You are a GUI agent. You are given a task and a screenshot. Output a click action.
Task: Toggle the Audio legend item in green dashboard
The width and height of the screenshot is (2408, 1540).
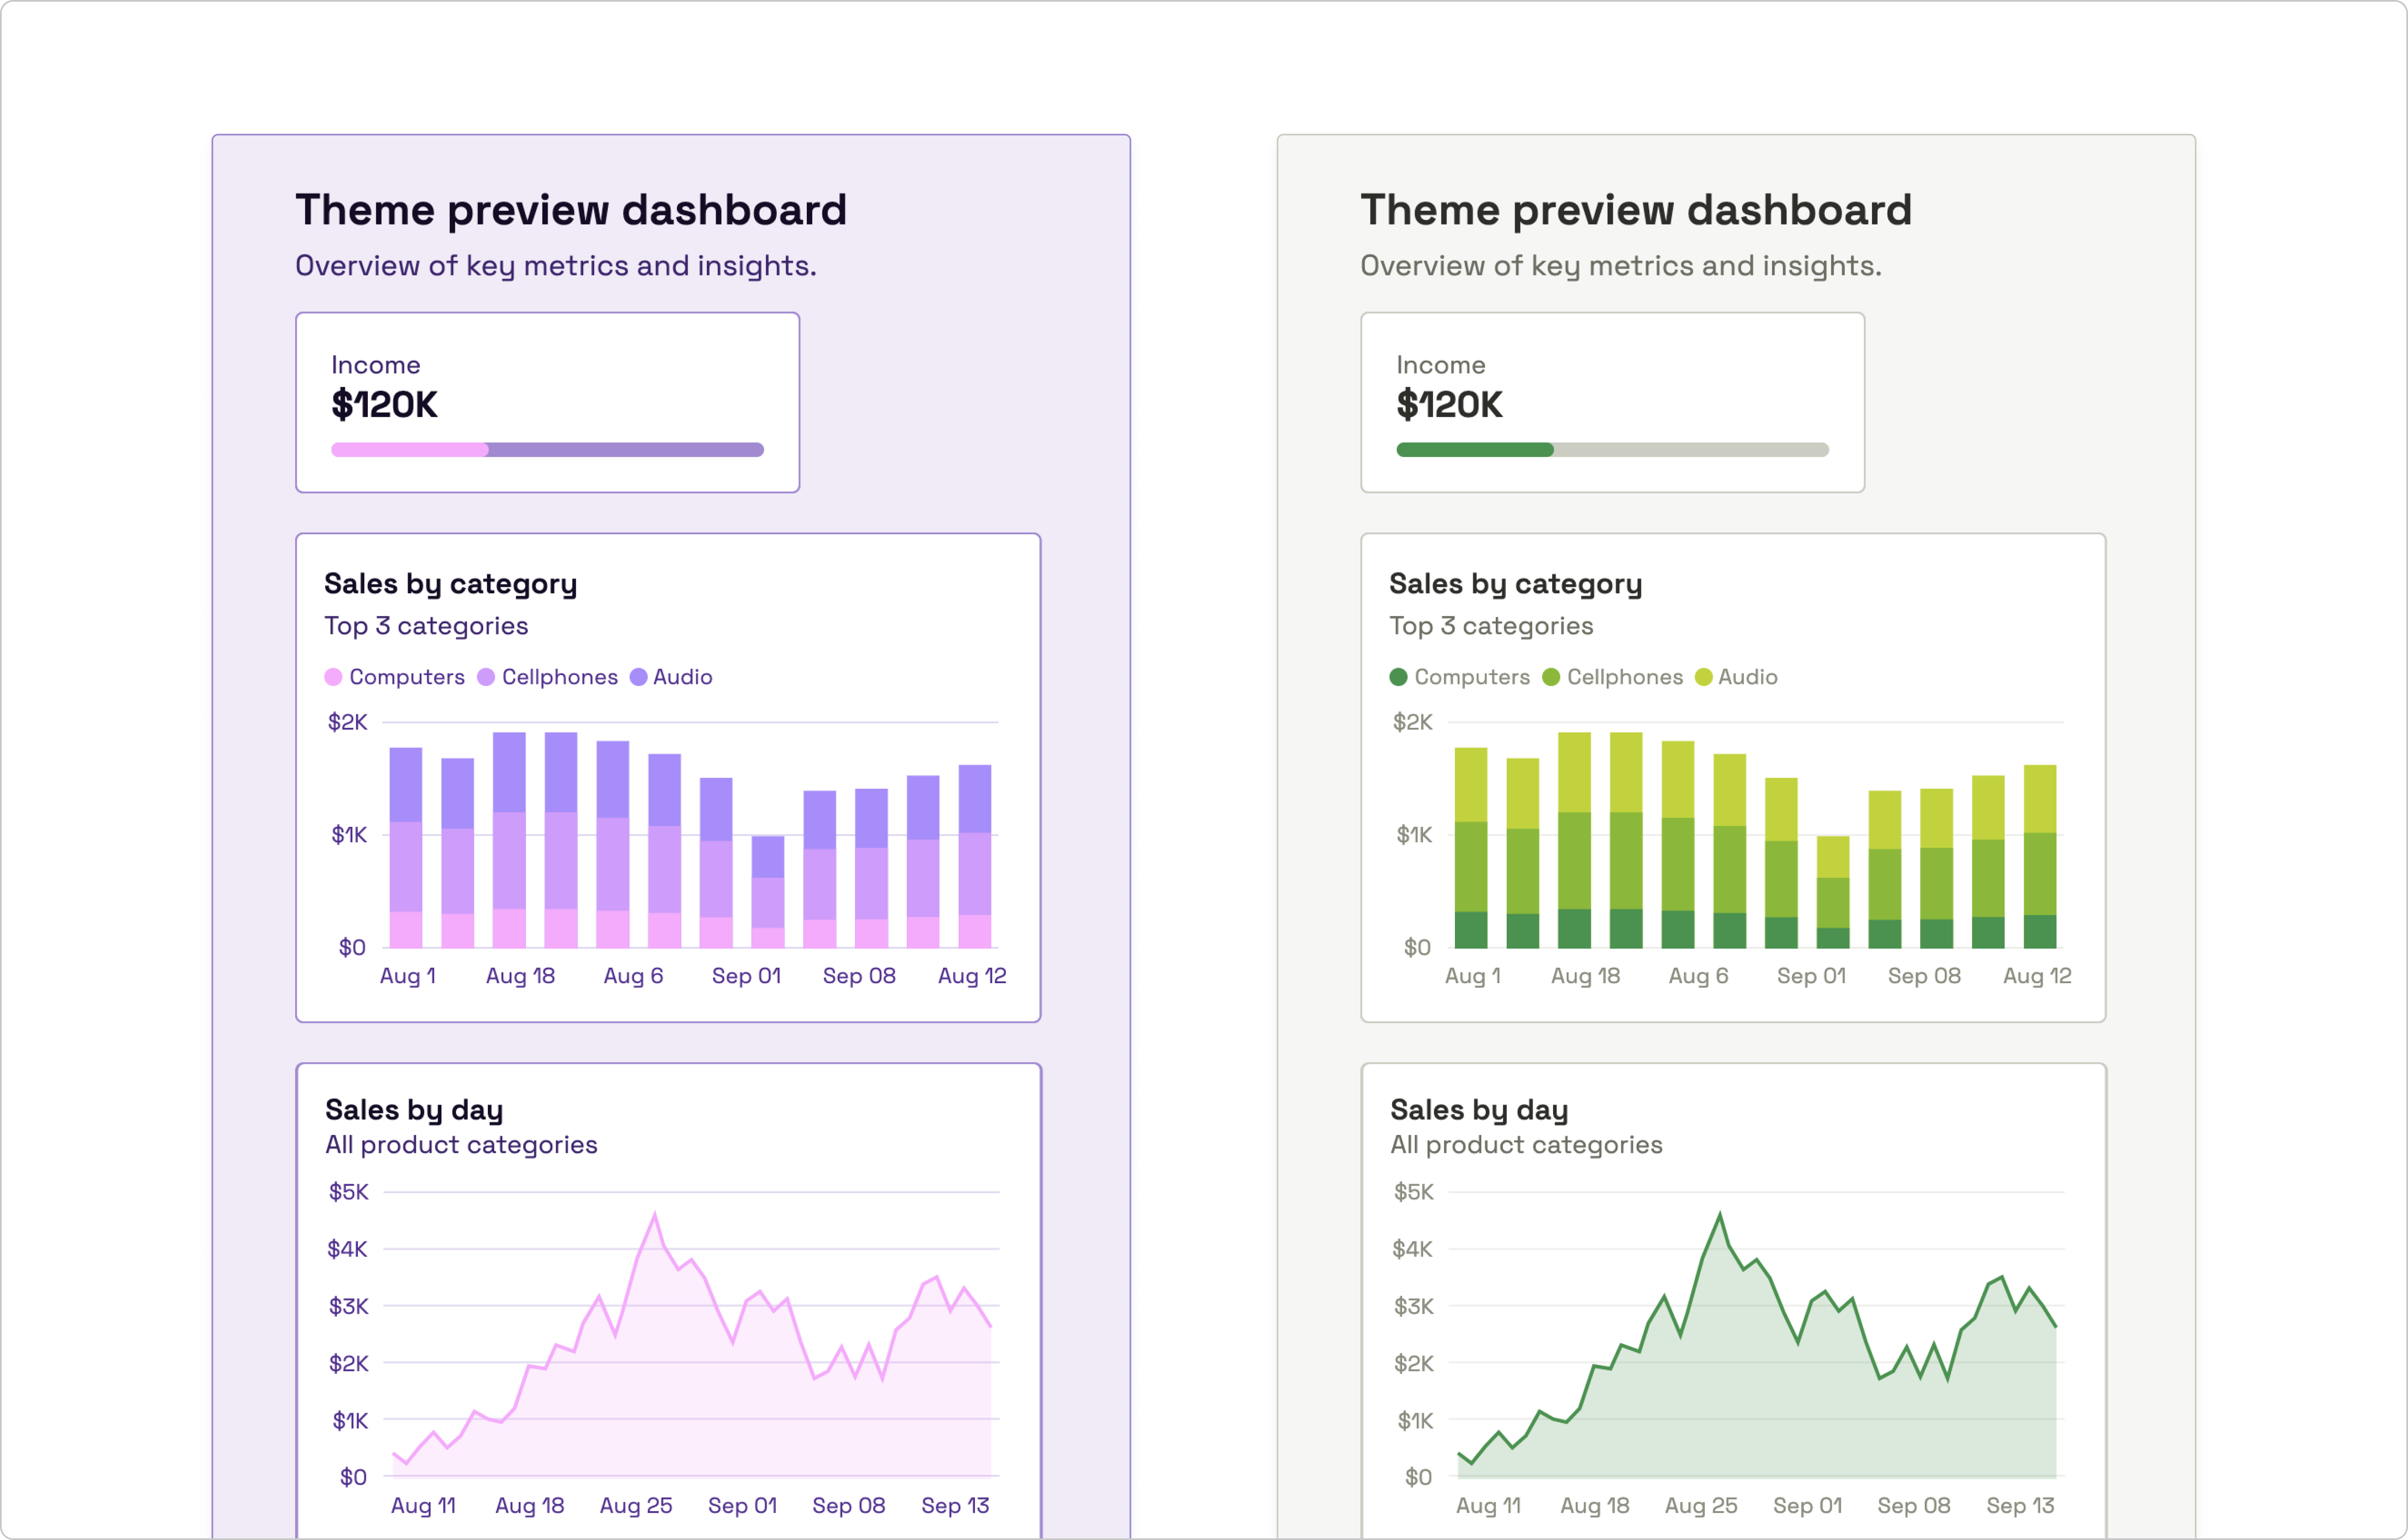1736,677
